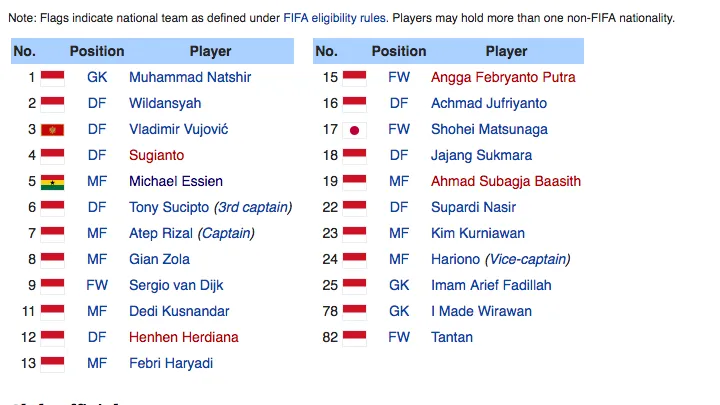
Task: Click the DF position link beside Wildansyah
Action: (97, 103)
